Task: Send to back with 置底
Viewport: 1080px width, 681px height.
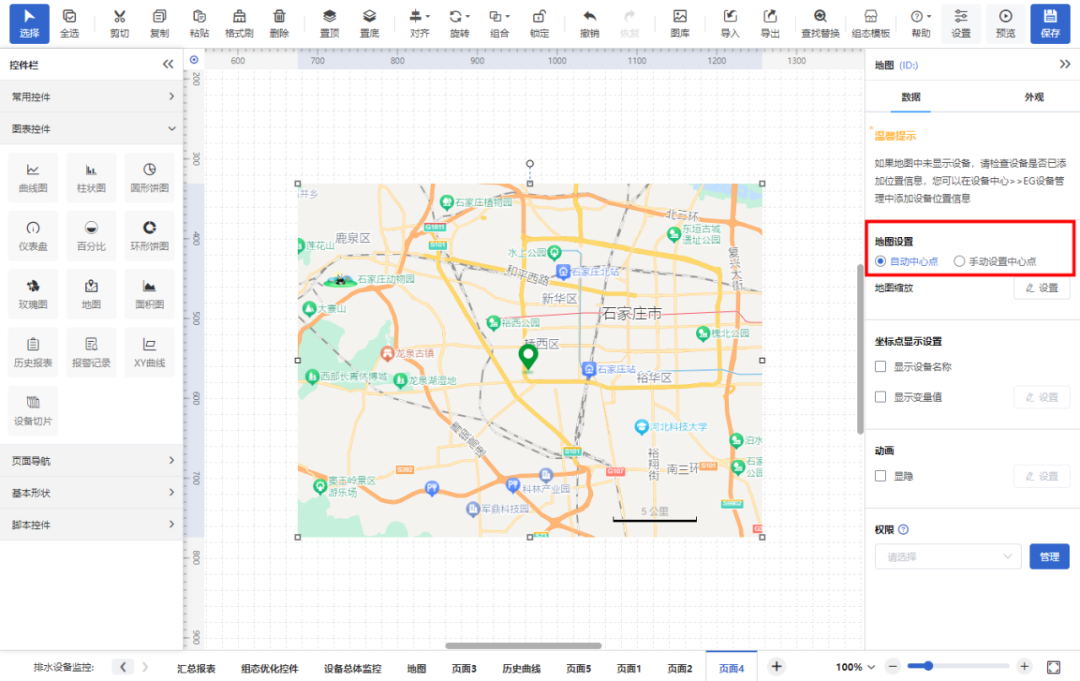Action: (x=369, y=23)
